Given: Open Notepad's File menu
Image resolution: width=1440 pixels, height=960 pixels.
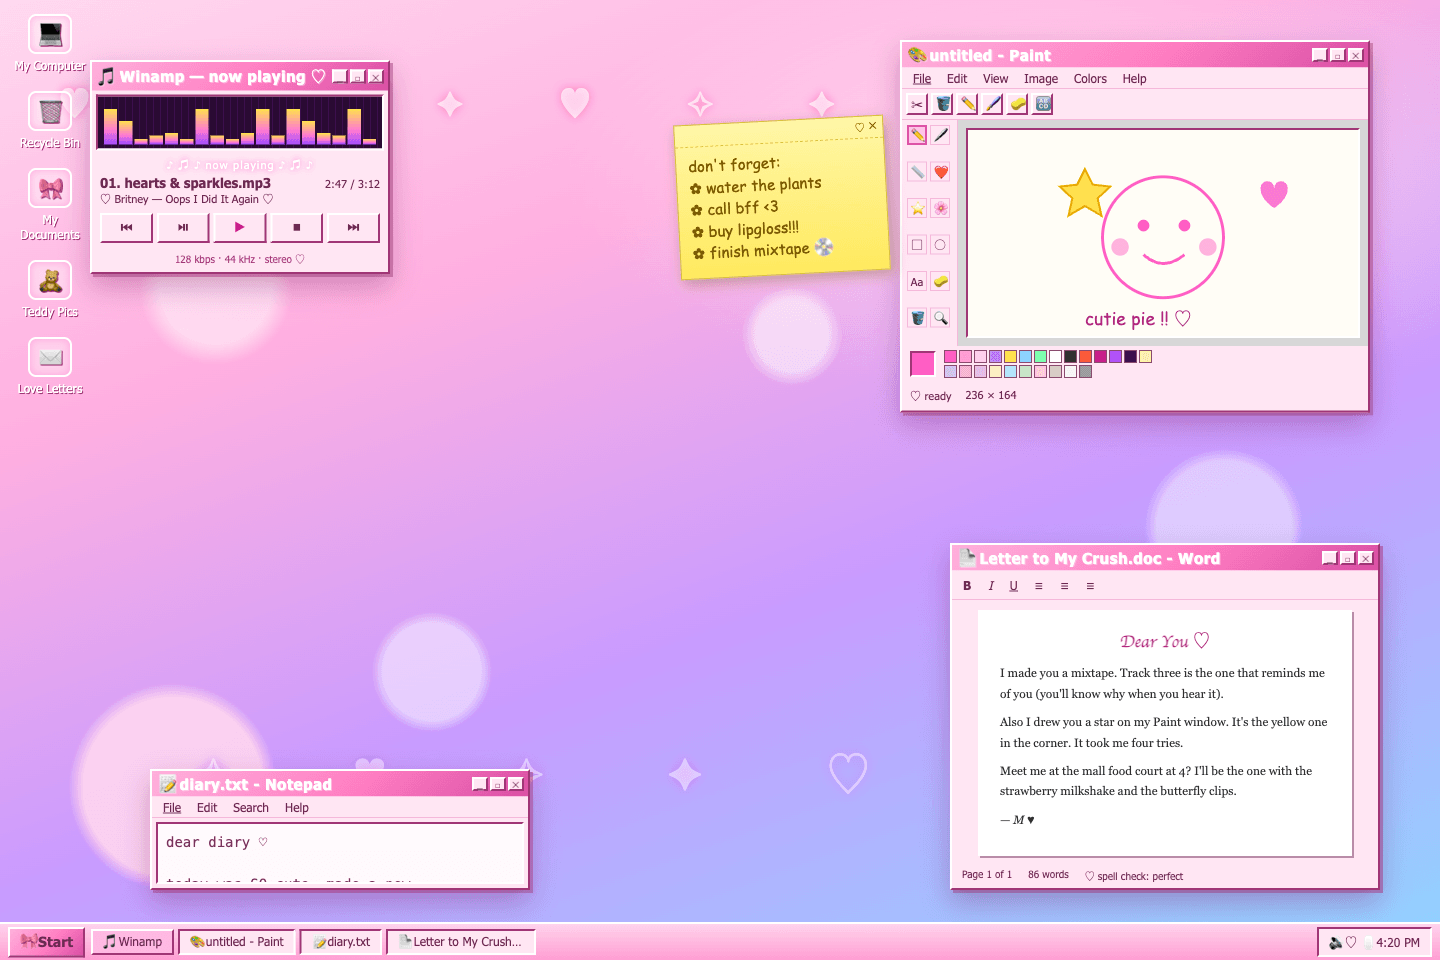Looking at the screenshot, I should tap(172, 808).
